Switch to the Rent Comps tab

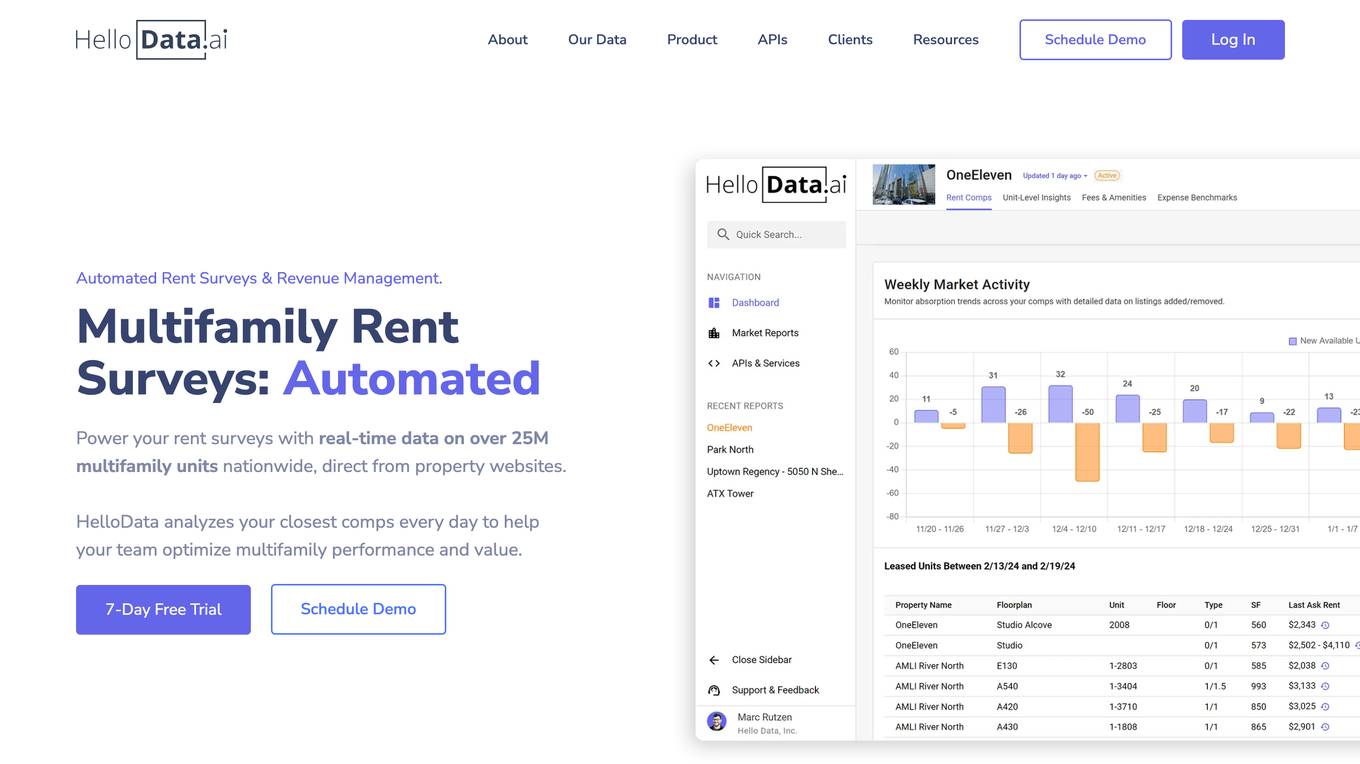[969, 198]
